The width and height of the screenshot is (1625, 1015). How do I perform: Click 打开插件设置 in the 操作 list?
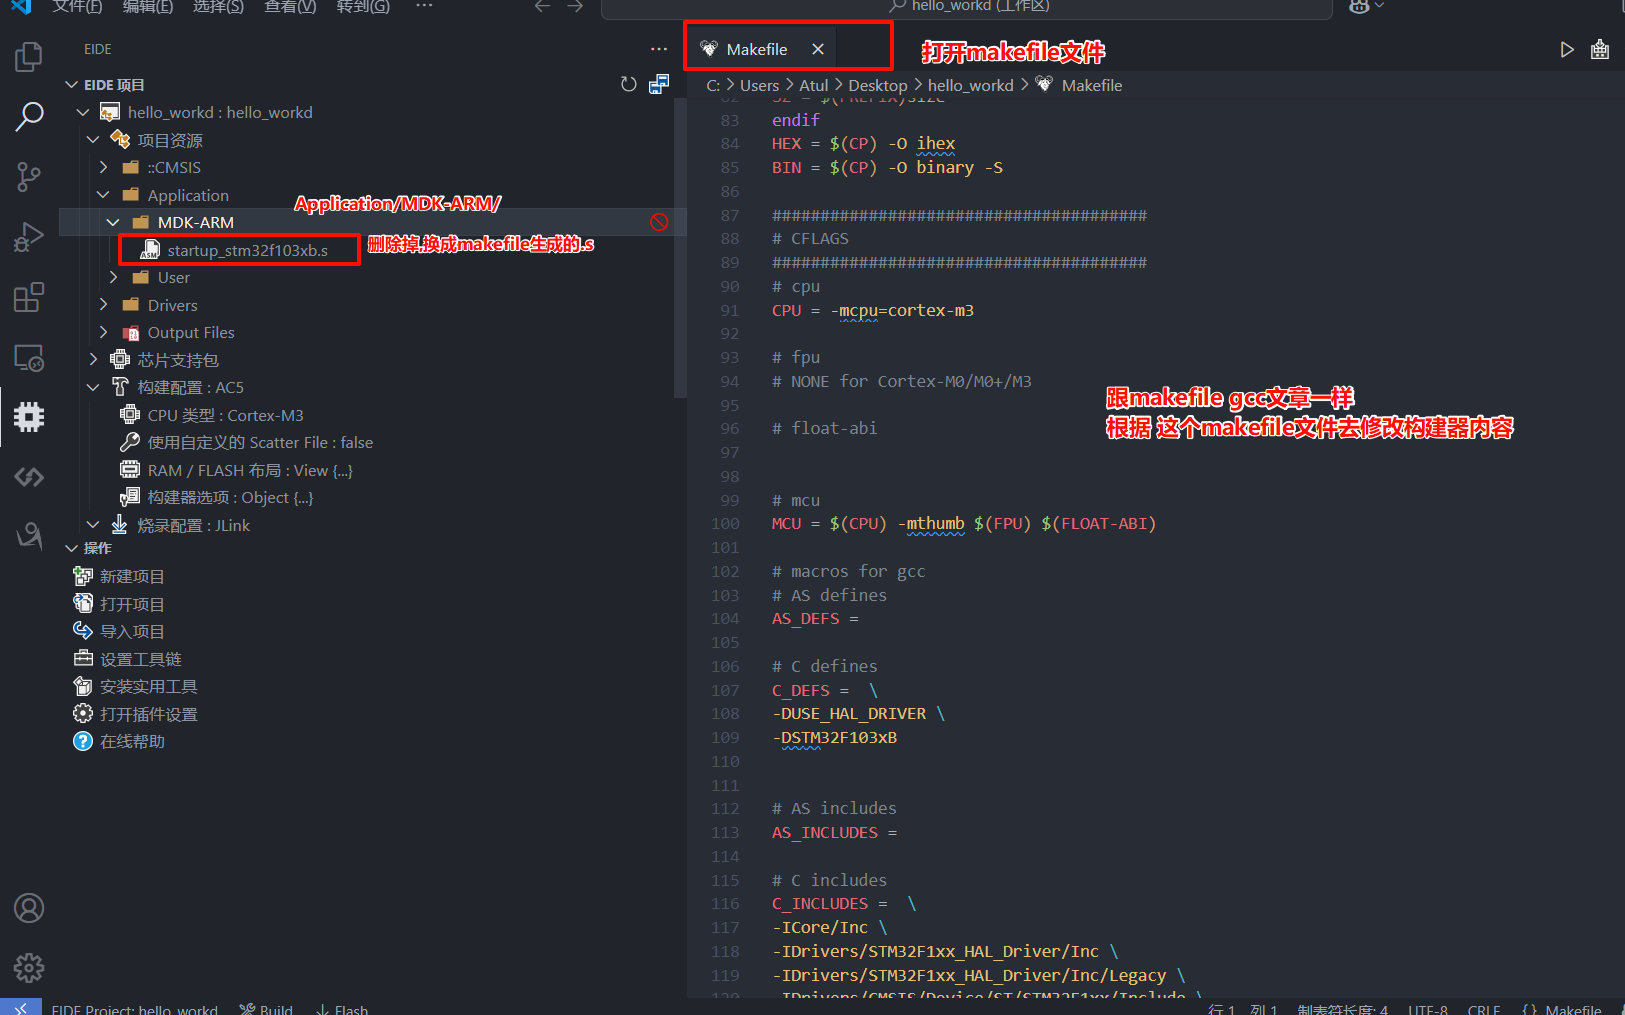click(149, 714)
